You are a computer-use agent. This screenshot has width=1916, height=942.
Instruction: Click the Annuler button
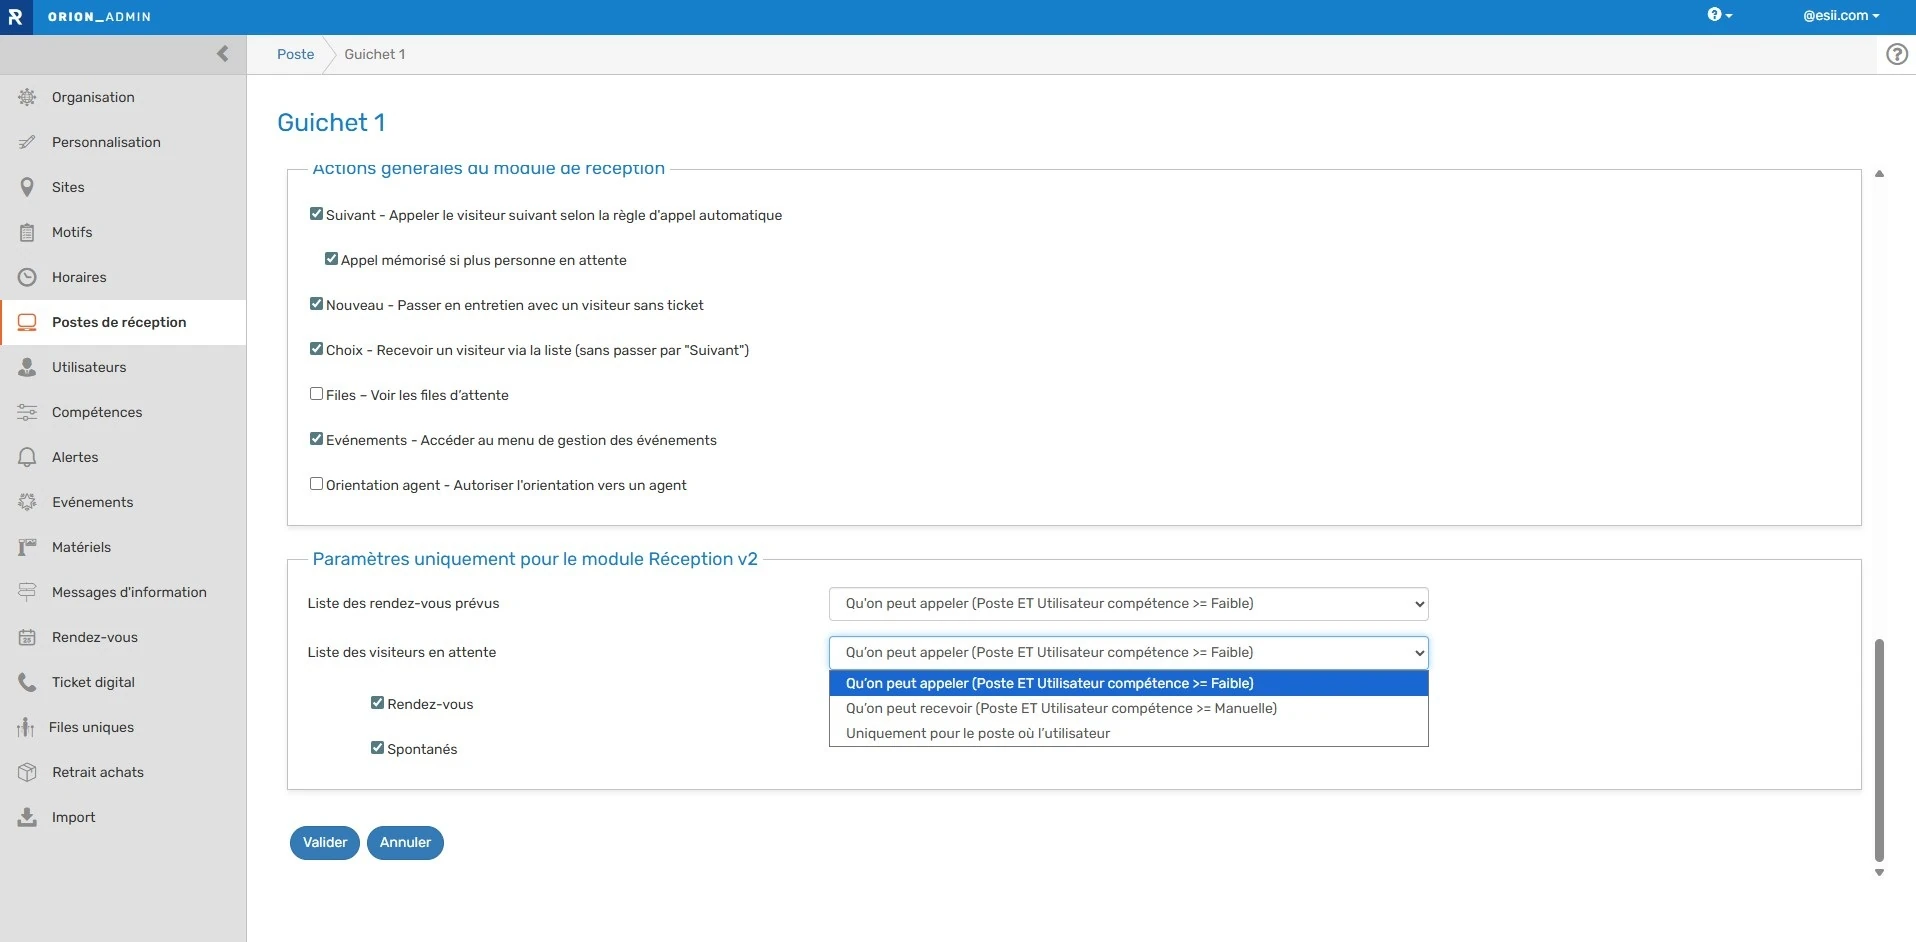[x=405, y=842]
